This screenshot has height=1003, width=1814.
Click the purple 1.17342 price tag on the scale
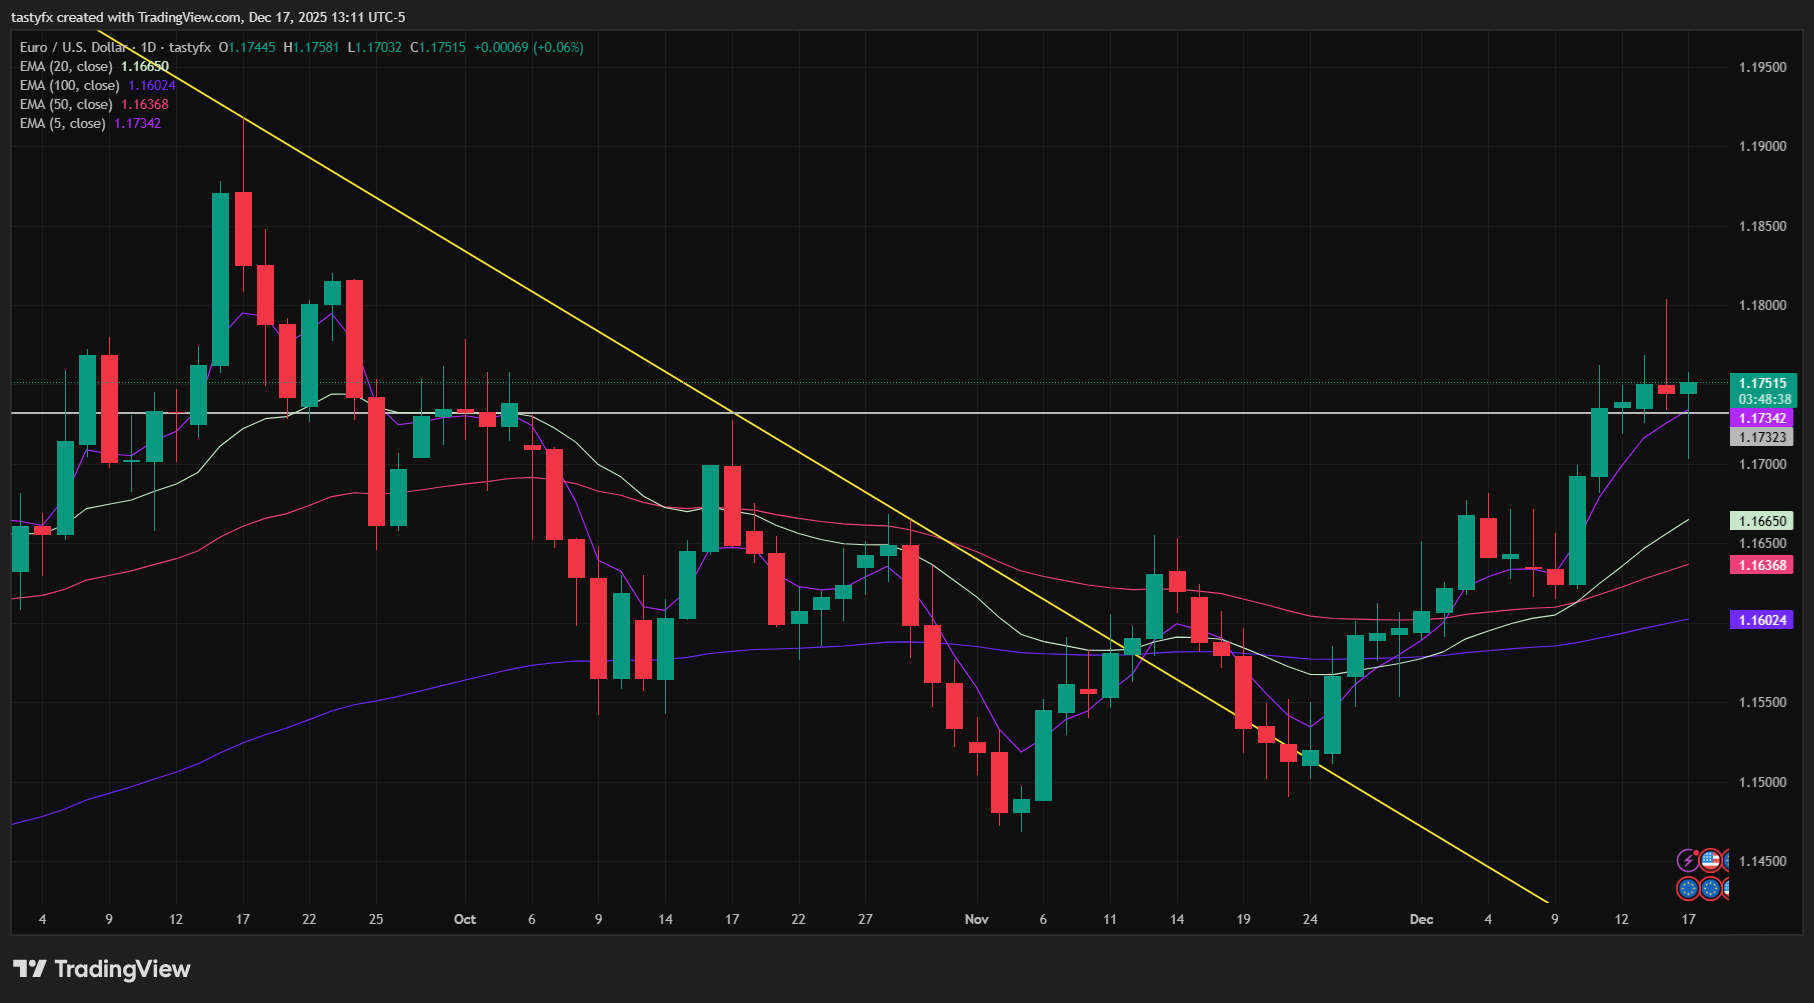coord(1764,418)
